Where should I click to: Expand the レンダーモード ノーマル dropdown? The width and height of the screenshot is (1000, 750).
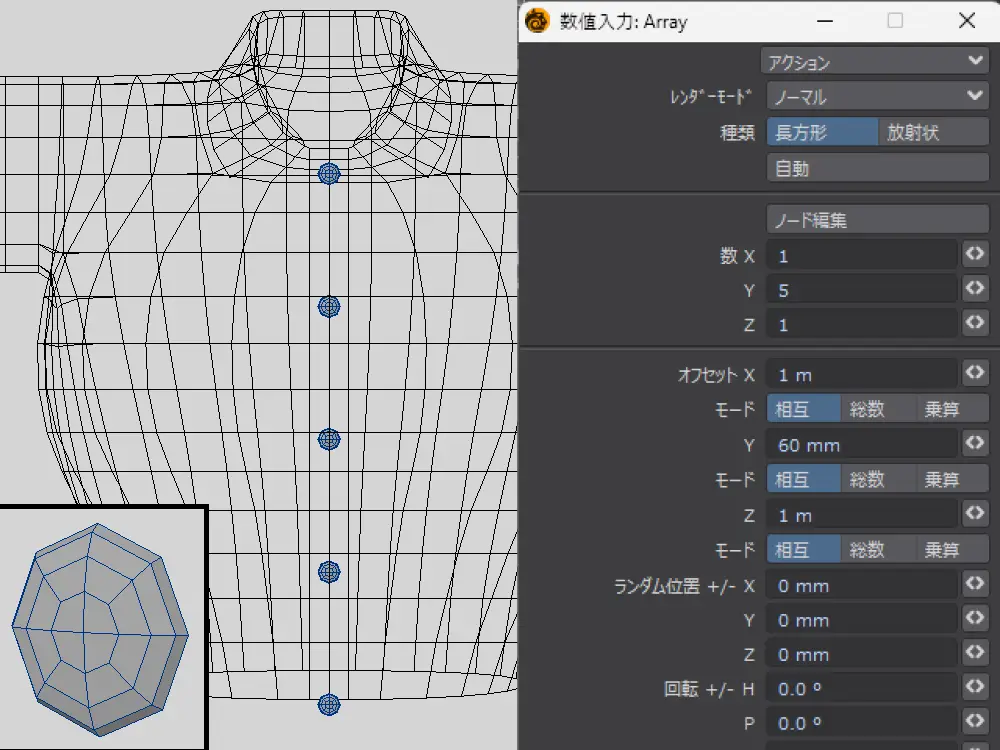pos(876,97)
